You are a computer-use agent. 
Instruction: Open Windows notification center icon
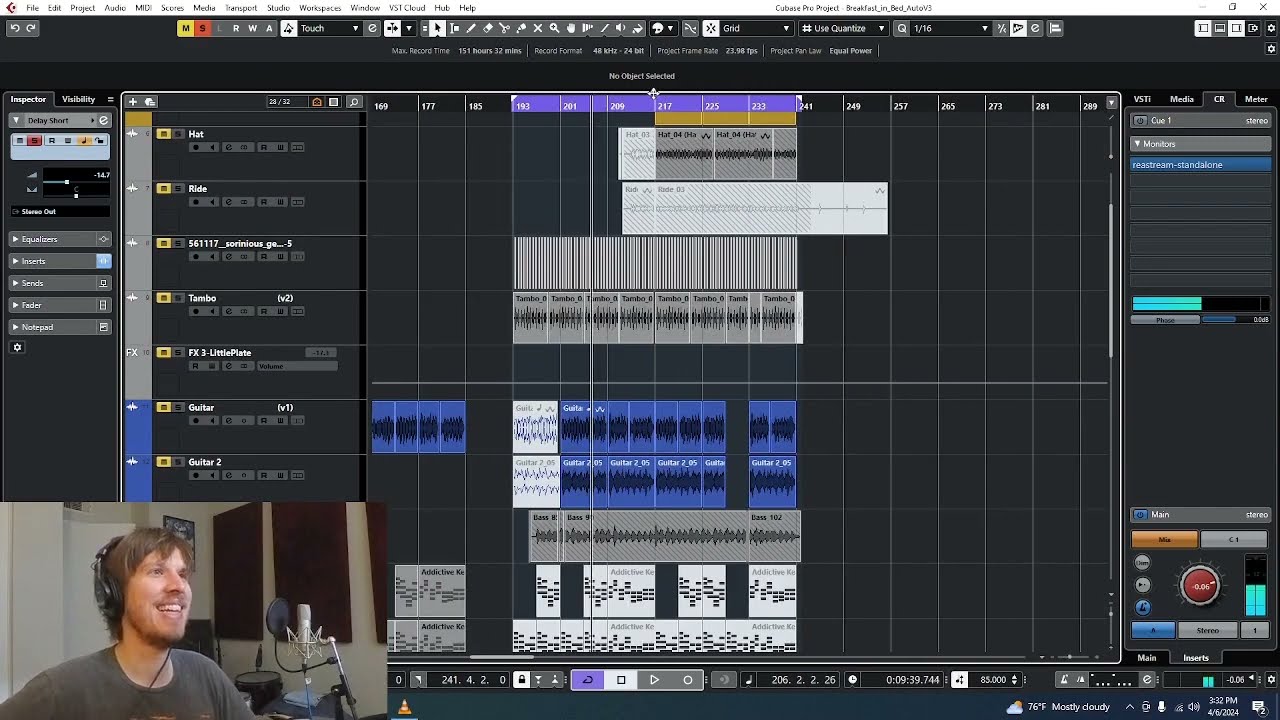pos(1259,707)
